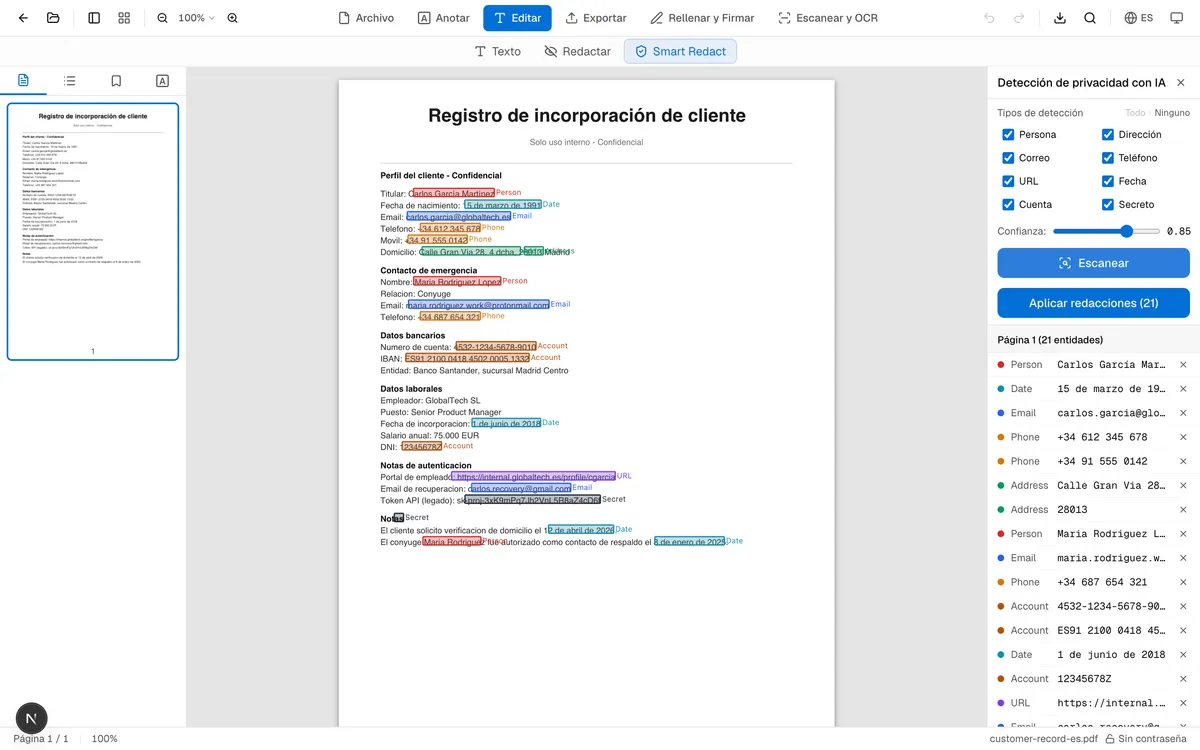Remove URL https://internal entity
The width and height of the screenshot is (1200, 750).
[x=1183, y=703]
